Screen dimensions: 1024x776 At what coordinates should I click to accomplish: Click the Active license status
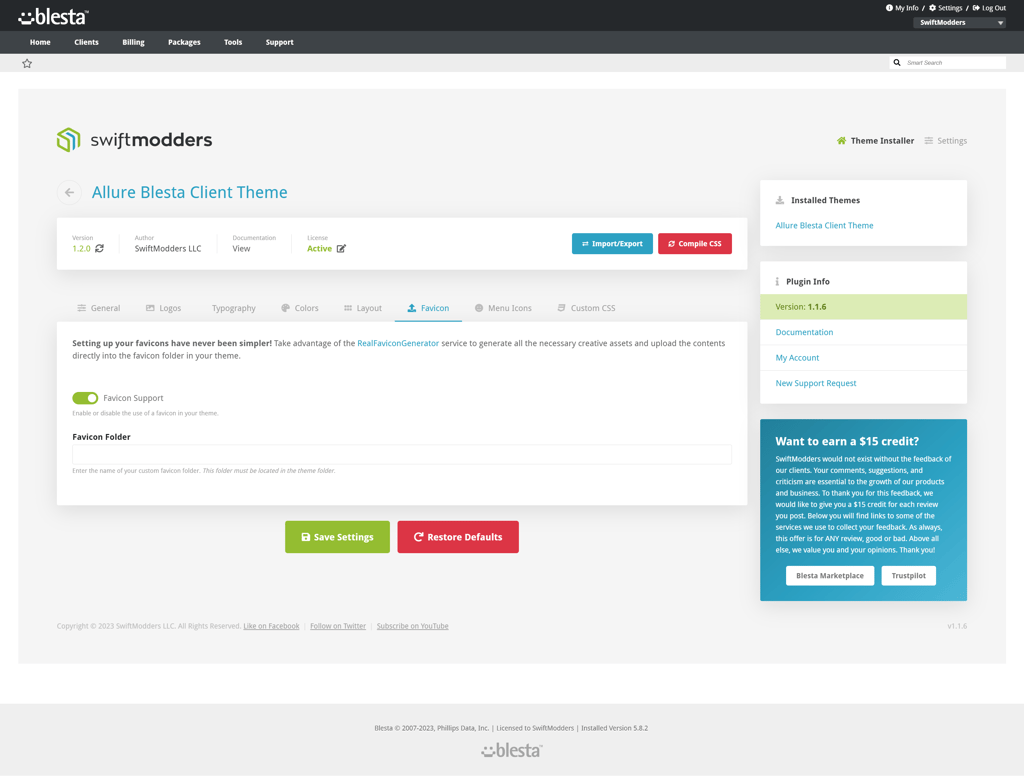click(319, 249)
